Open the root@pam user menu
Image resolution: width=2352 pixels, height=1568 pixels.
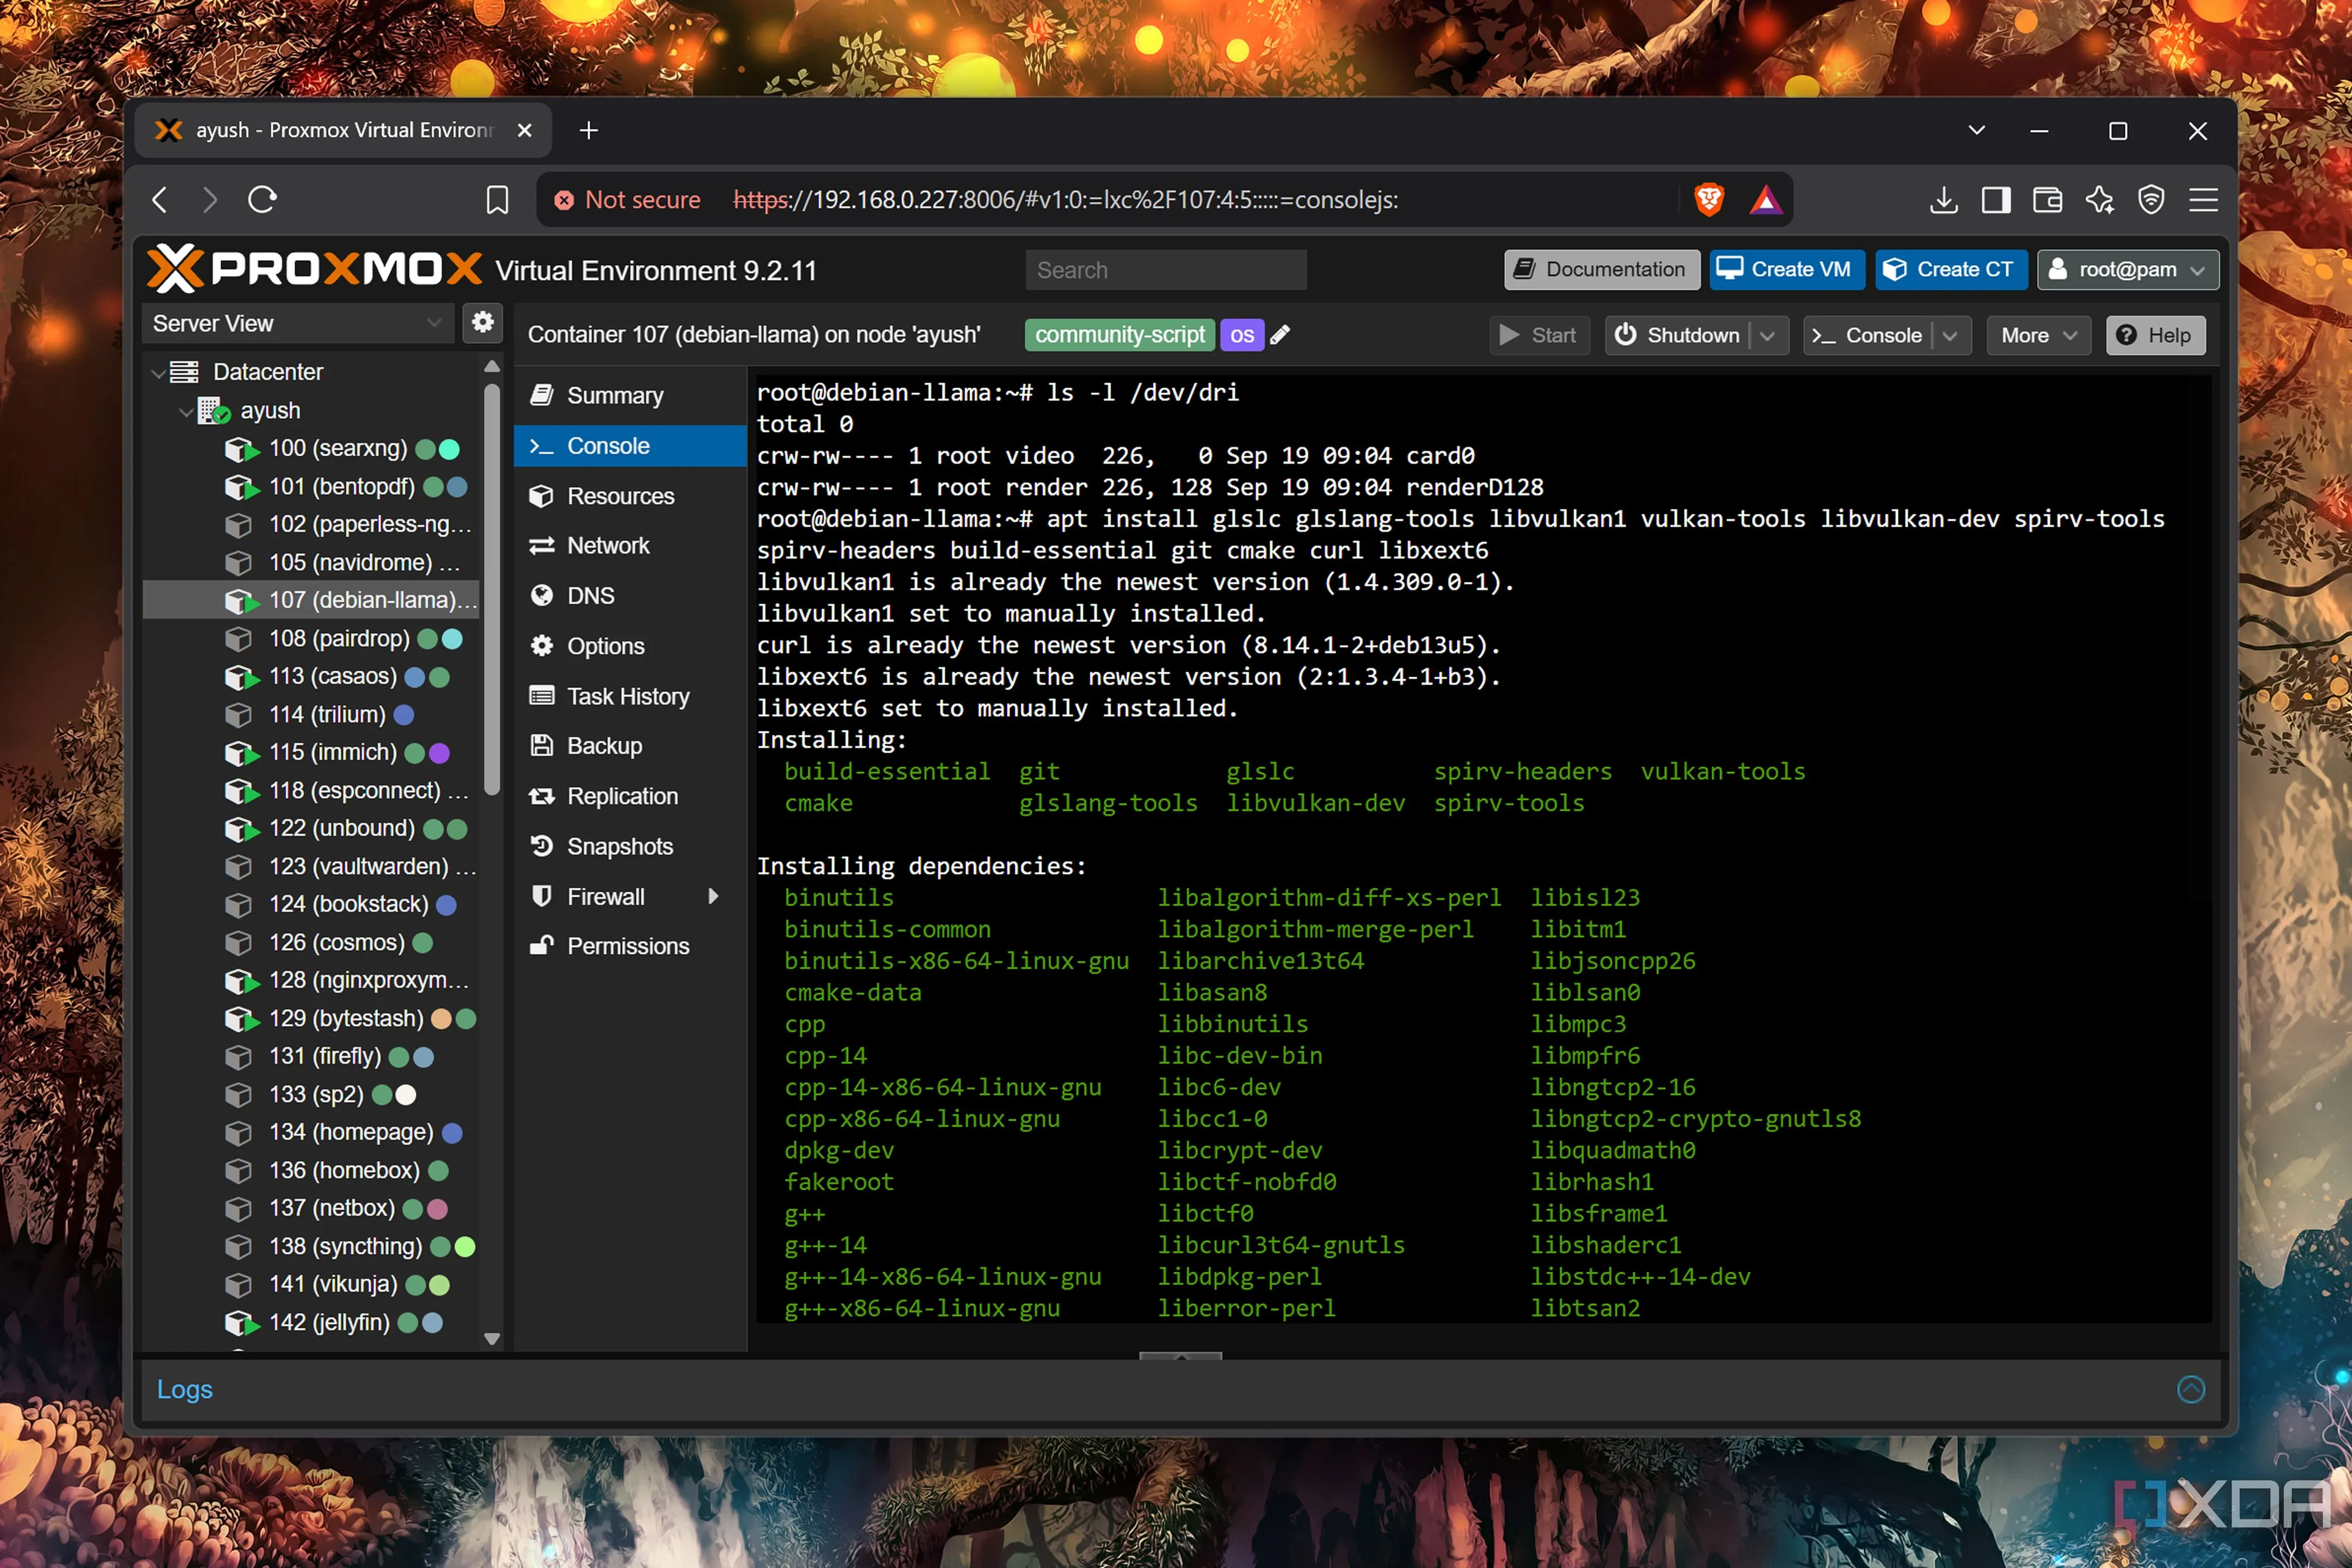click(x=2127, y=270)
